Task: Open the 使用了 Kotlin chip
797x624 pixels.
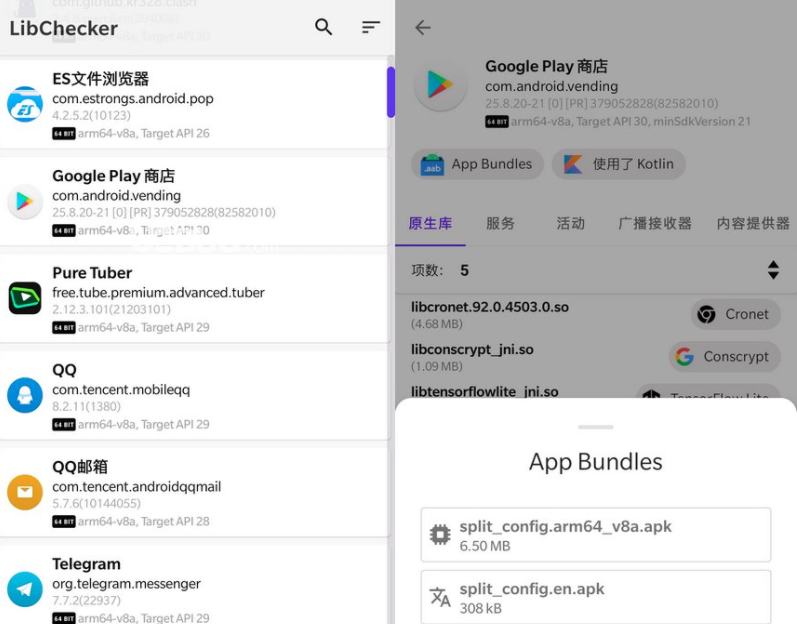Action: (x=619, y=164)
